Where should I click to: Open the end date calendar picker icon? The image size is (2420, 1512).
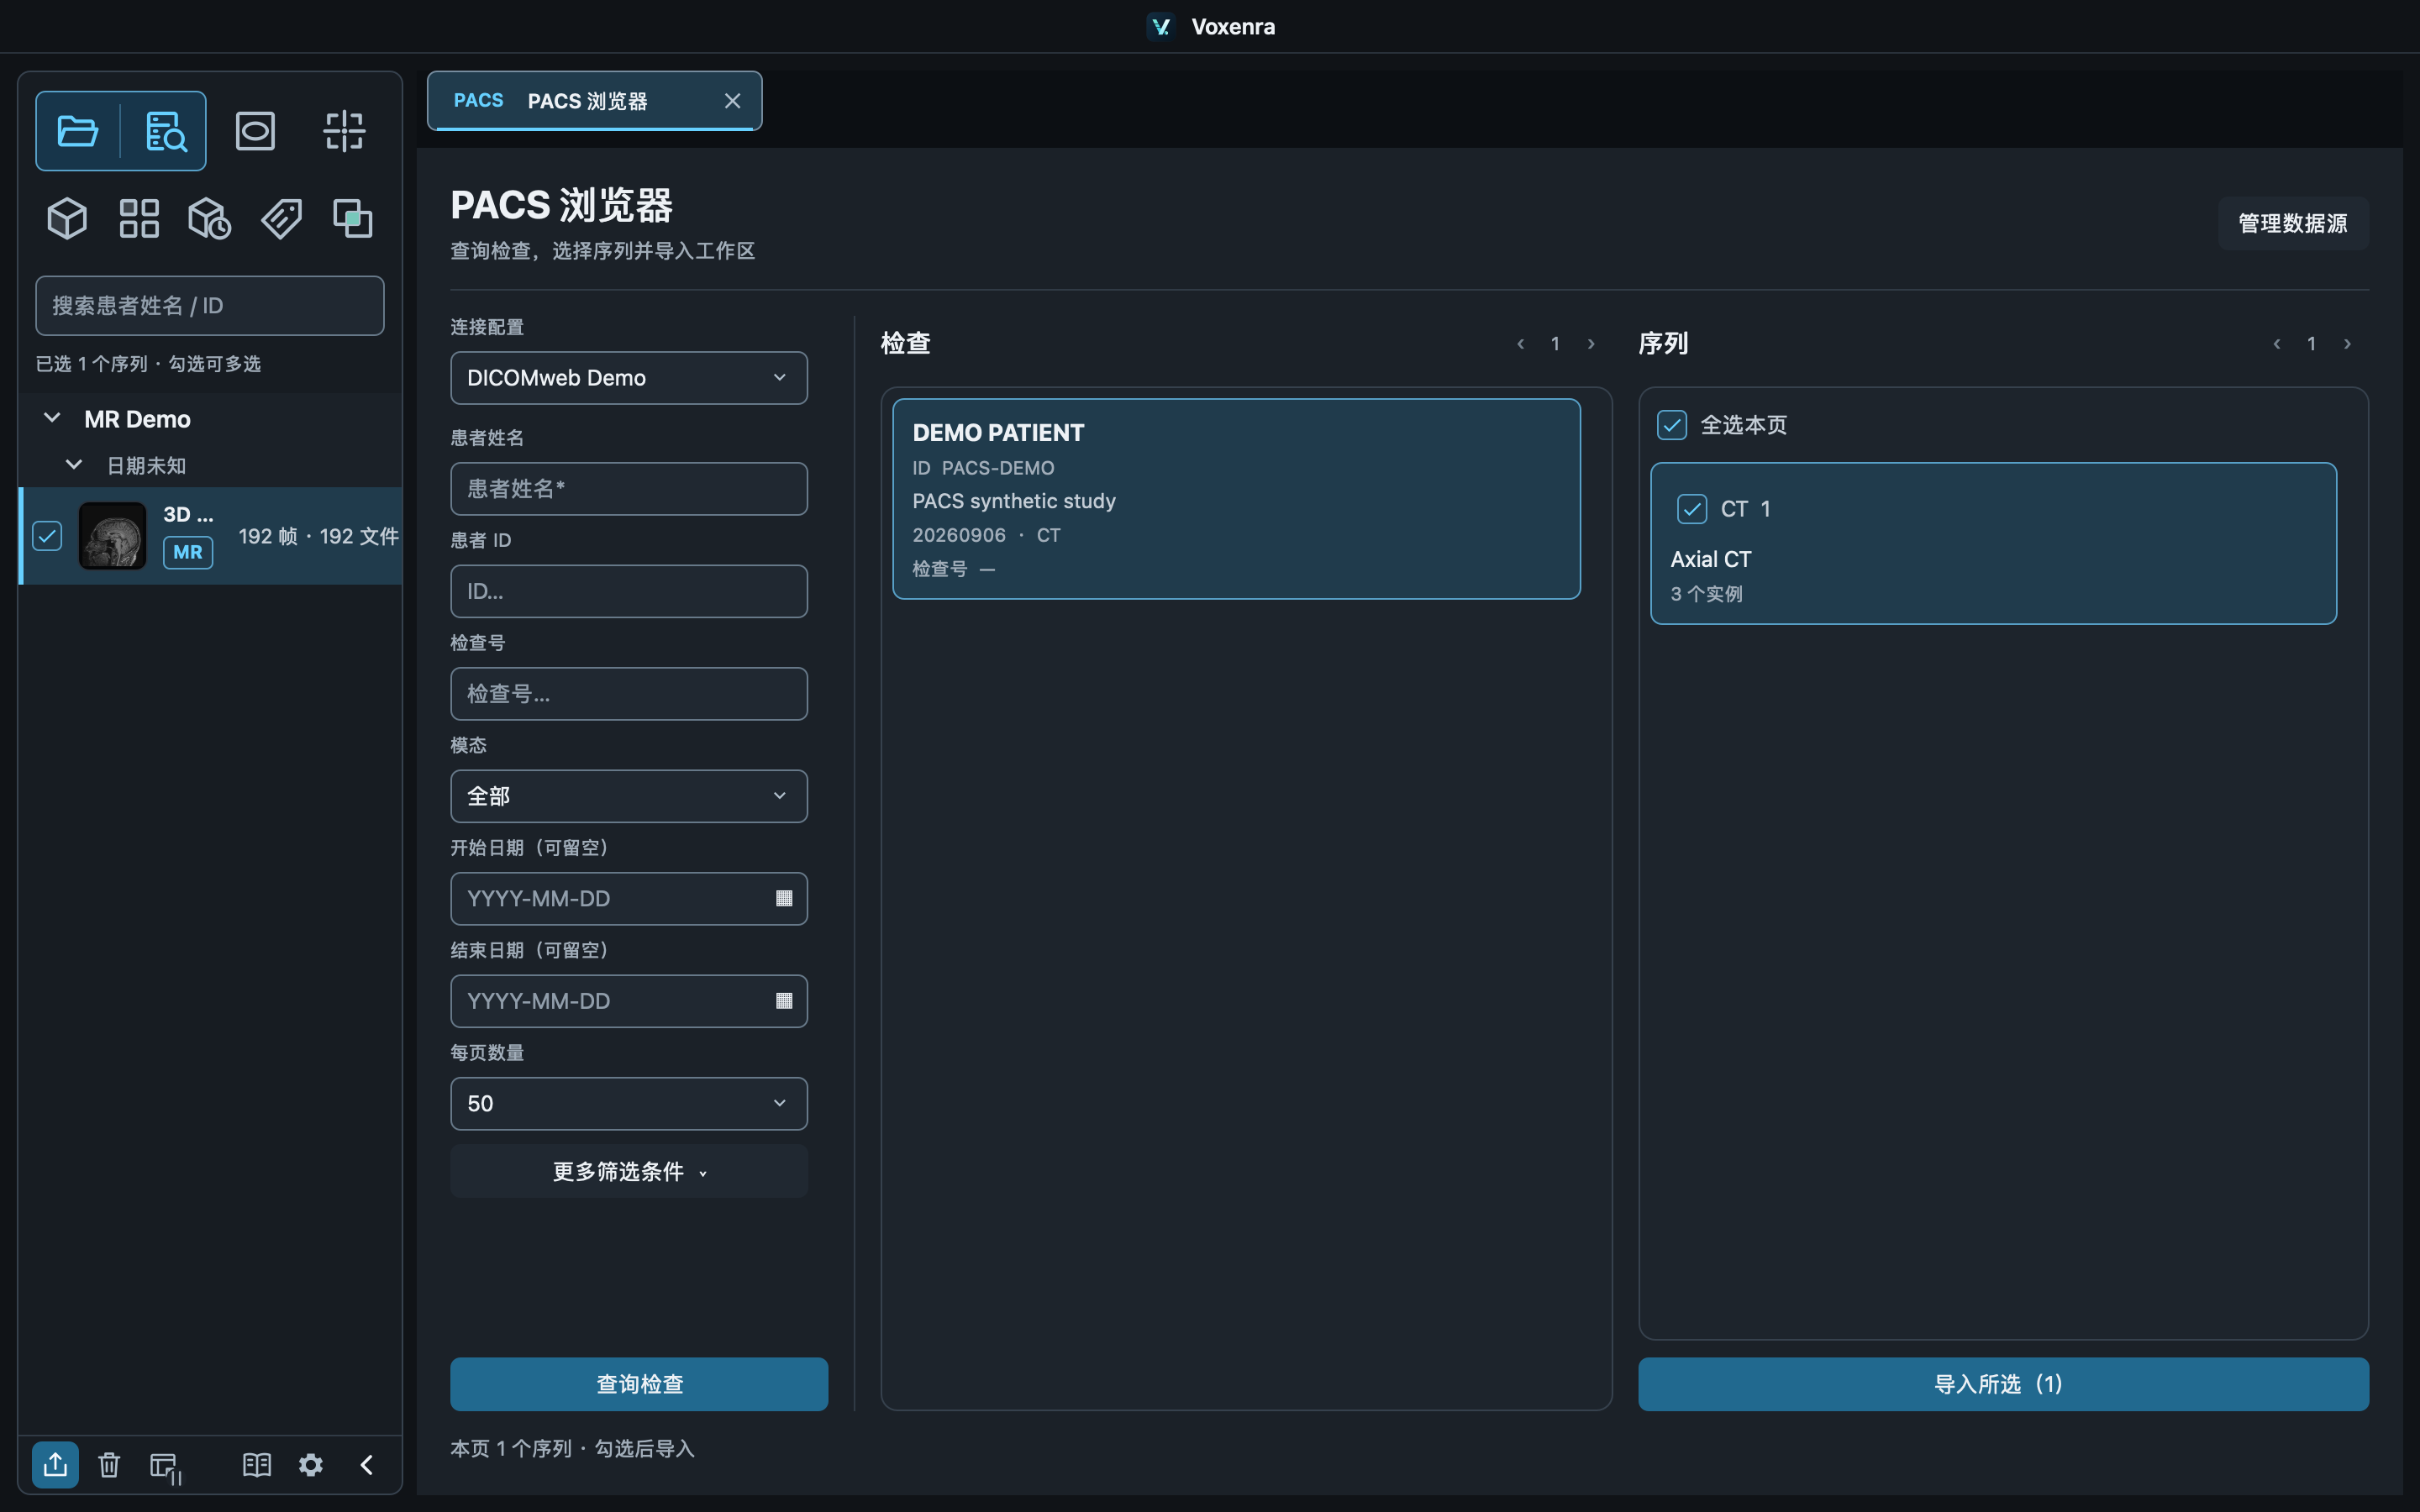click(784, 1001)
